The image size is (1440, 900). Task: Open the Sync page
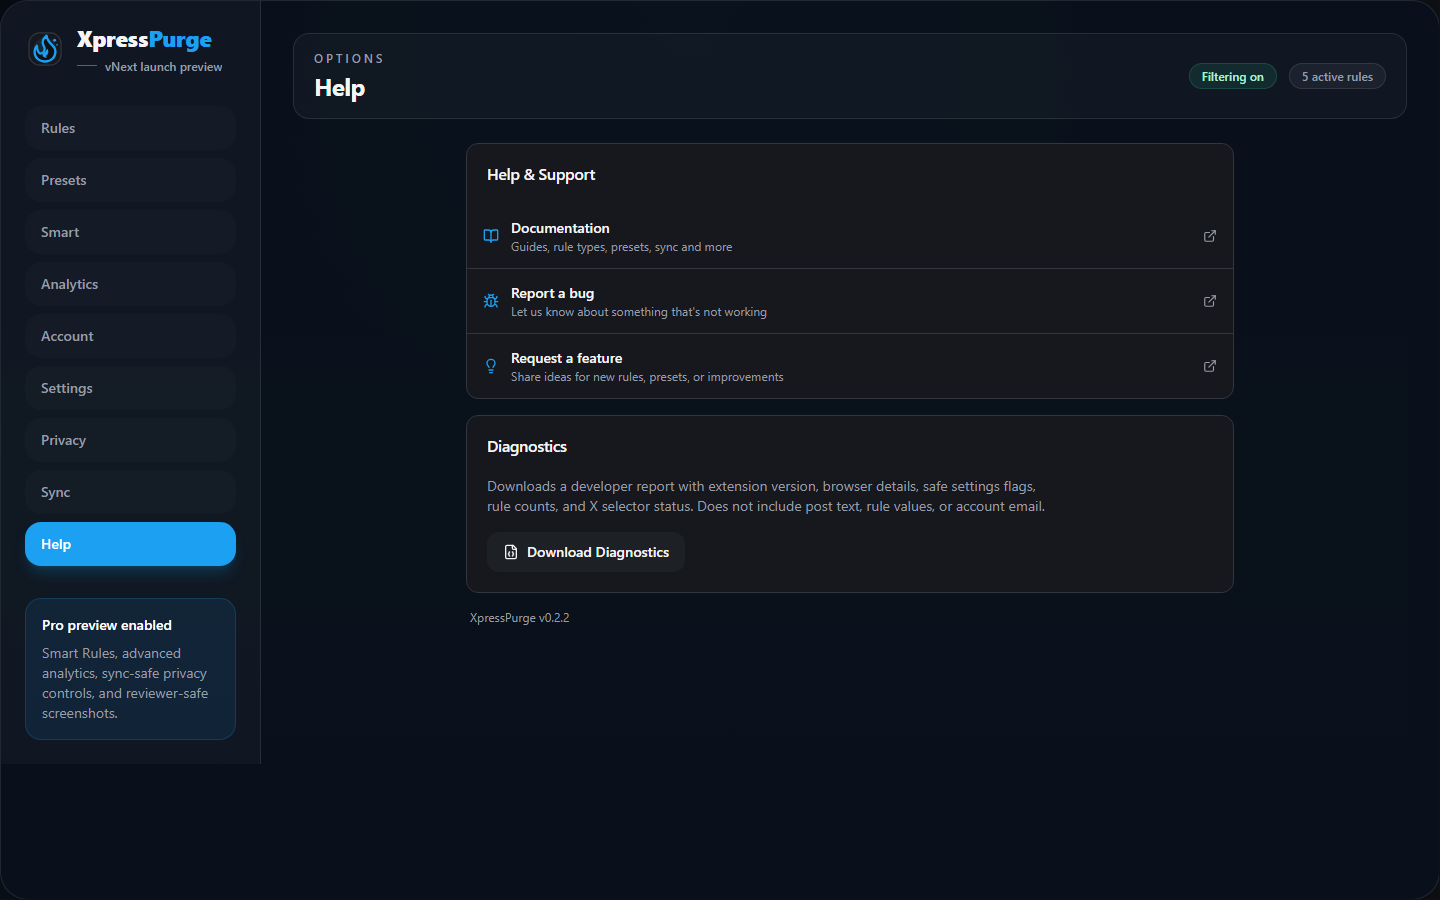(x=130, y=492)
